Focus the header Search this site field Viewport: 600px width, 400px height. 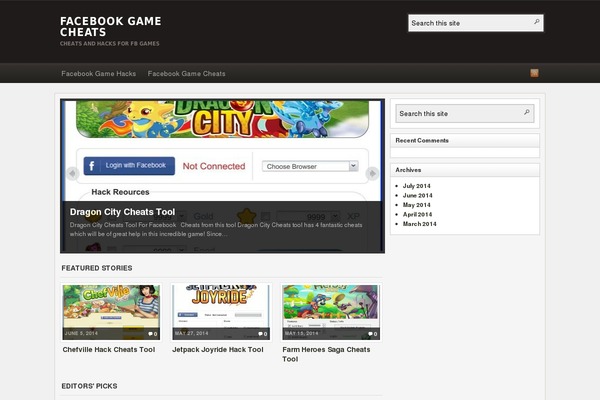pos(476,23)
